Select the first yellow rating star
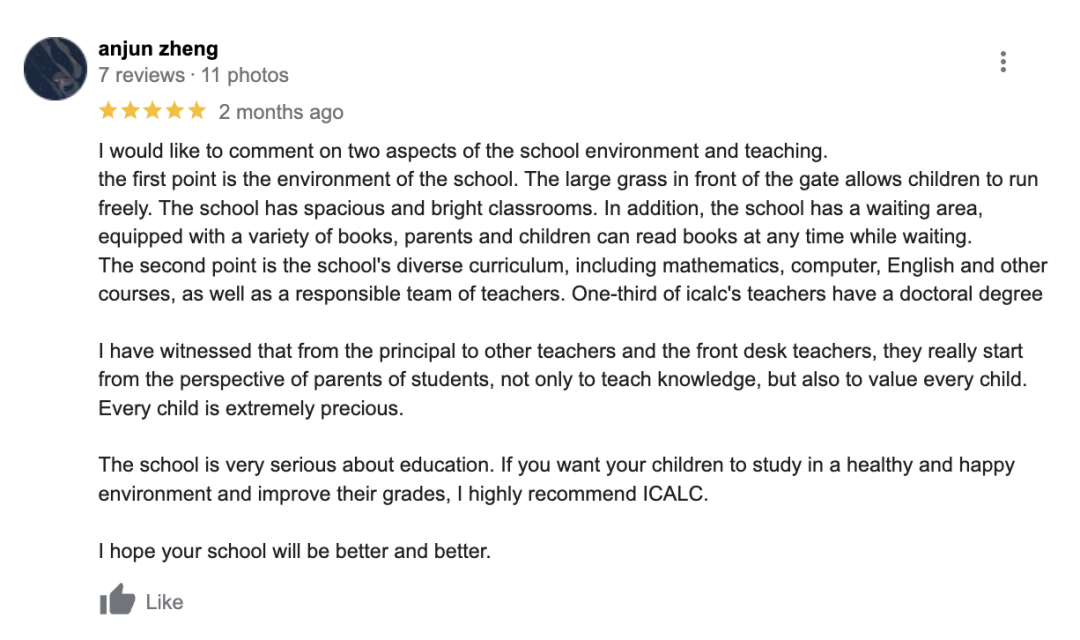Image resolution: width=1080 pixels, height=640 pixels. [108, 111]
